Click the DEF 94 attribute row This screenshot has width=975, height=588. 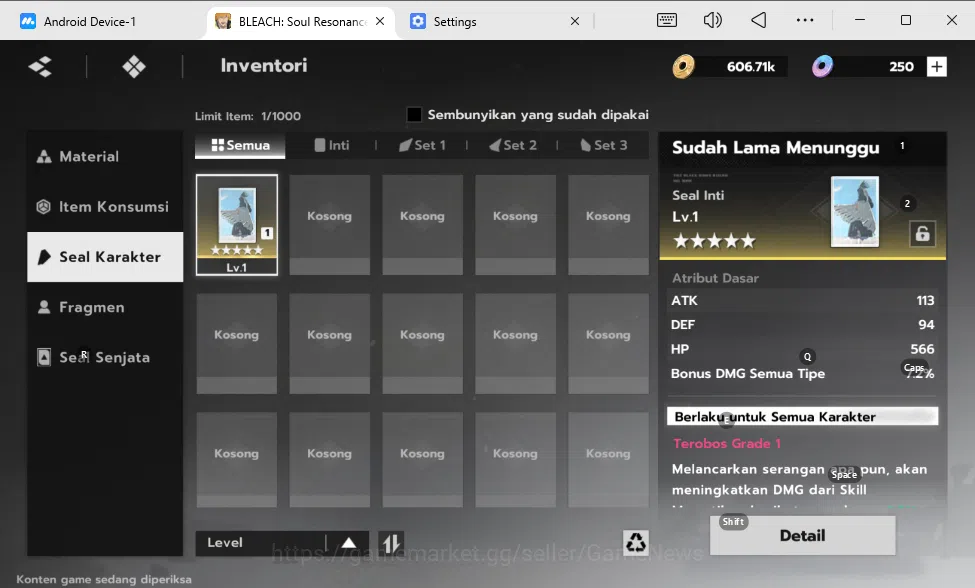(x=802, y=324)
